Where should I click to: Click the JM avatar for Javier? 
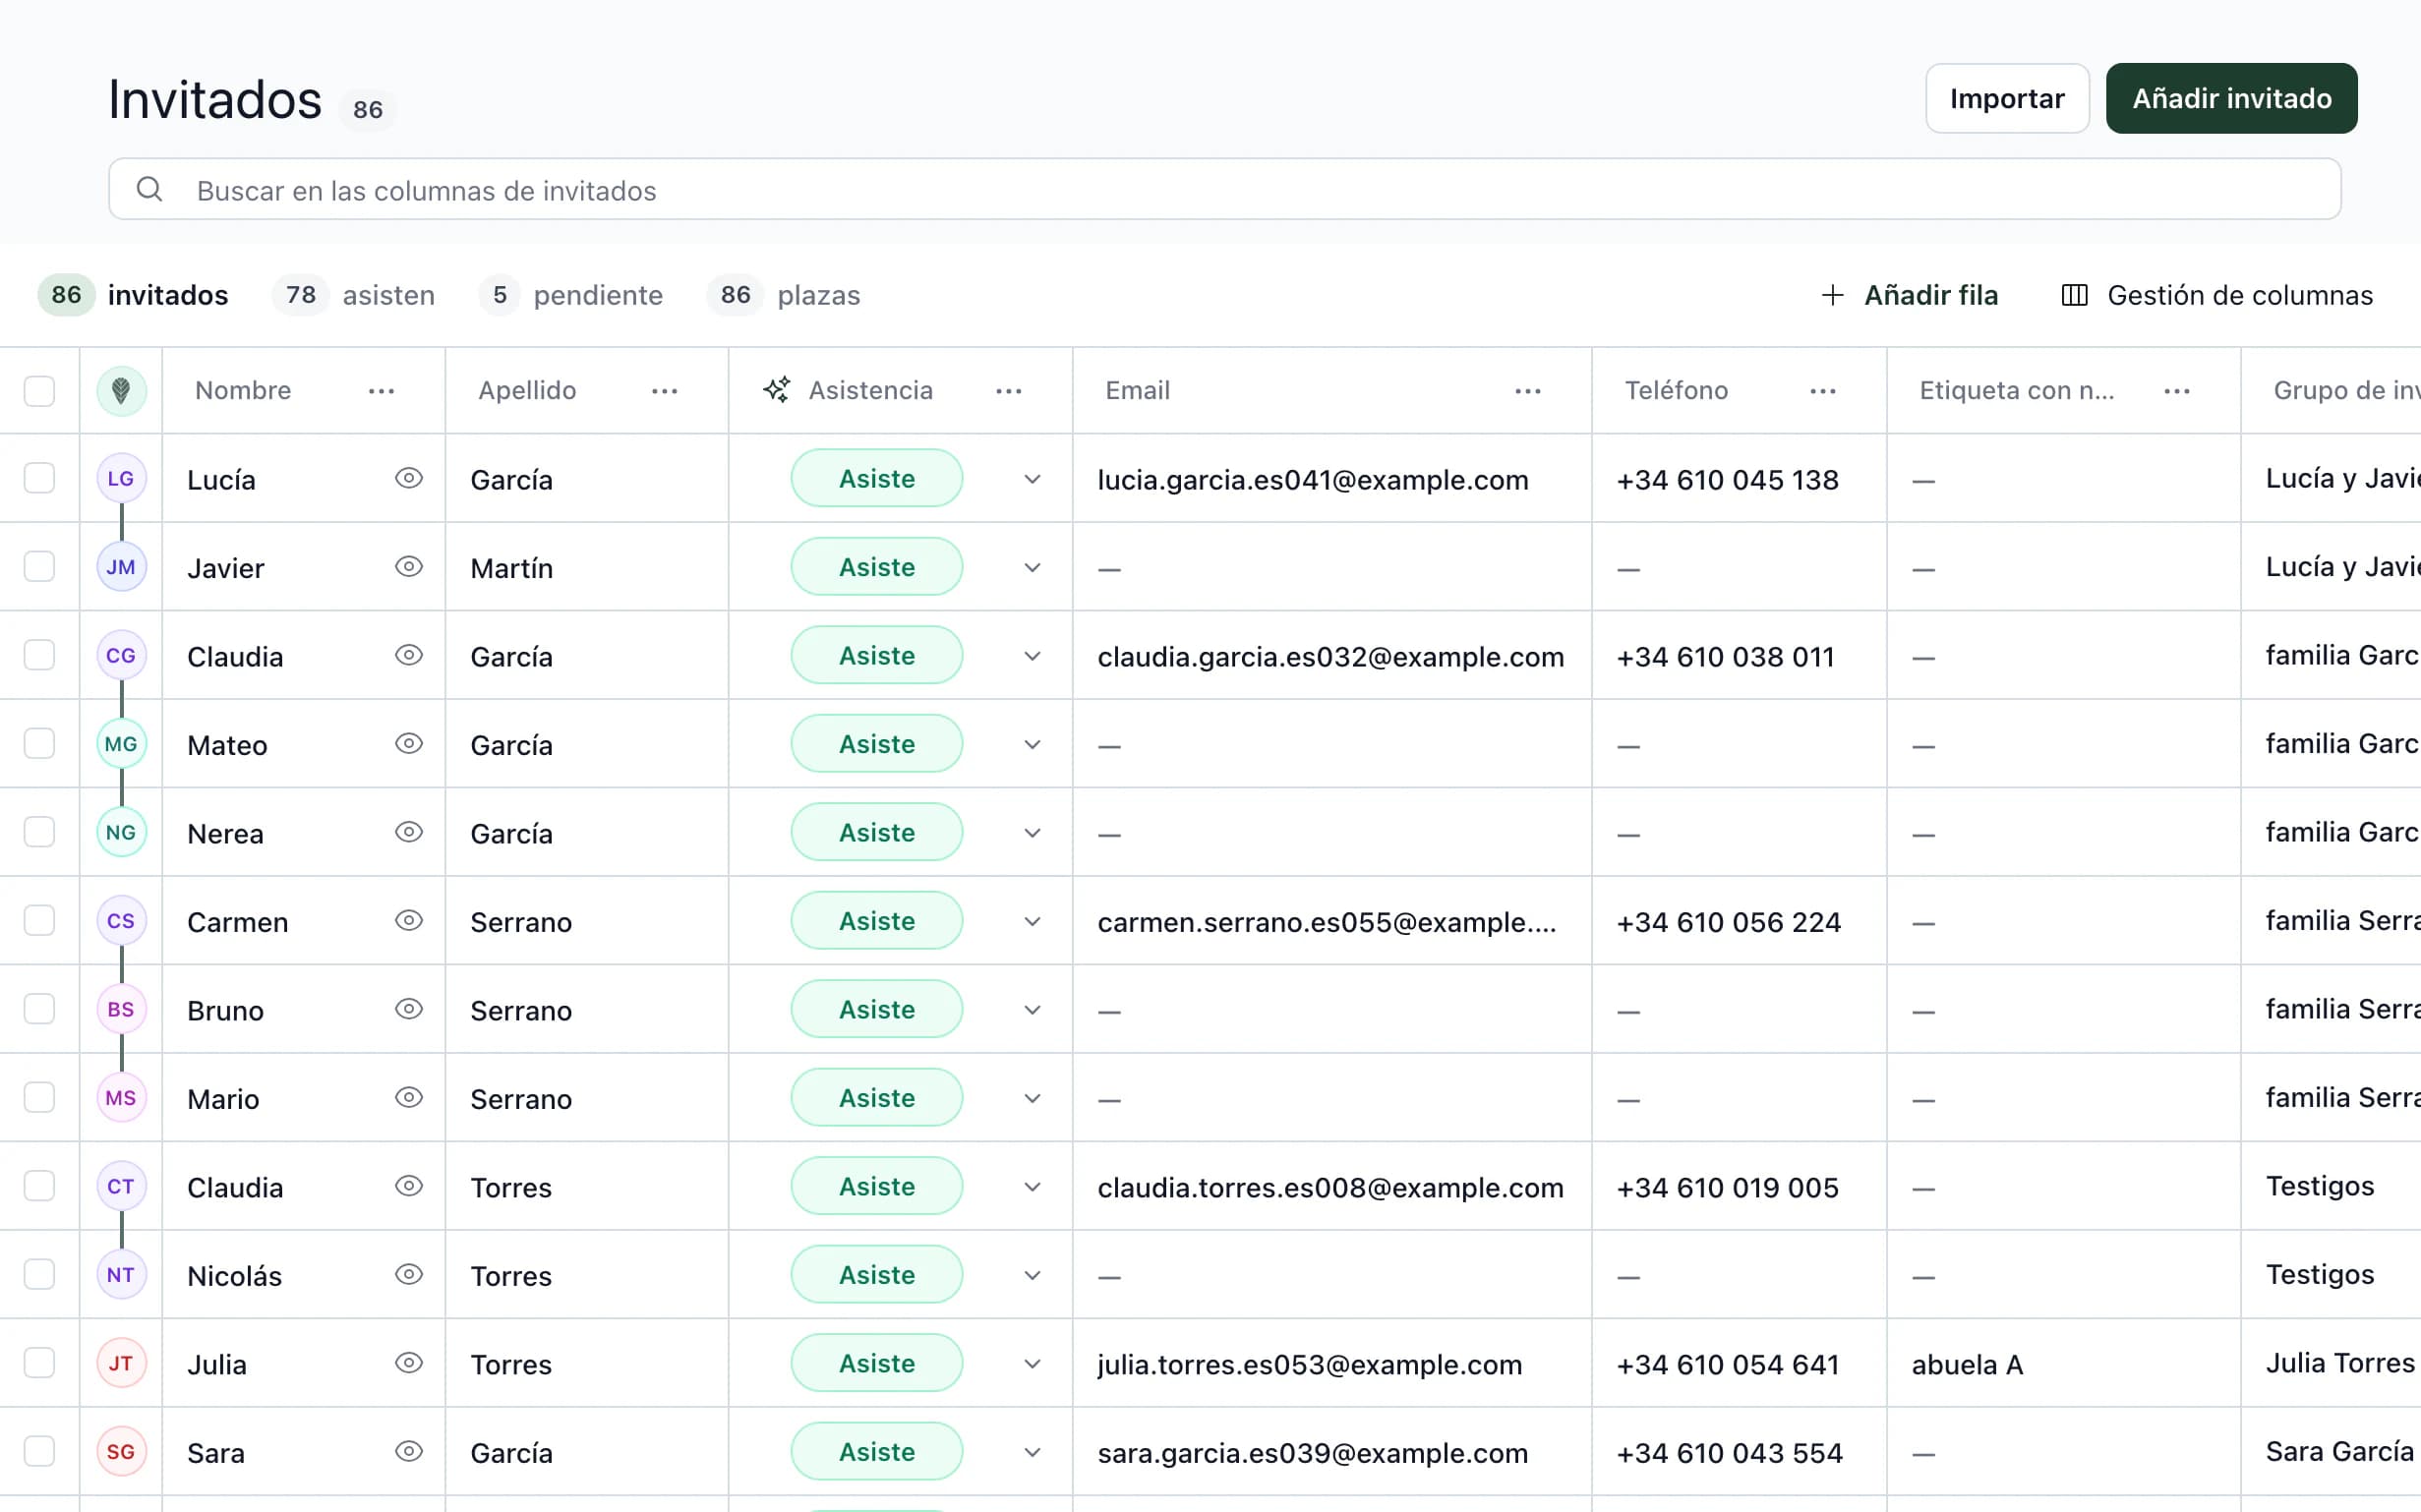pos(121,567)
